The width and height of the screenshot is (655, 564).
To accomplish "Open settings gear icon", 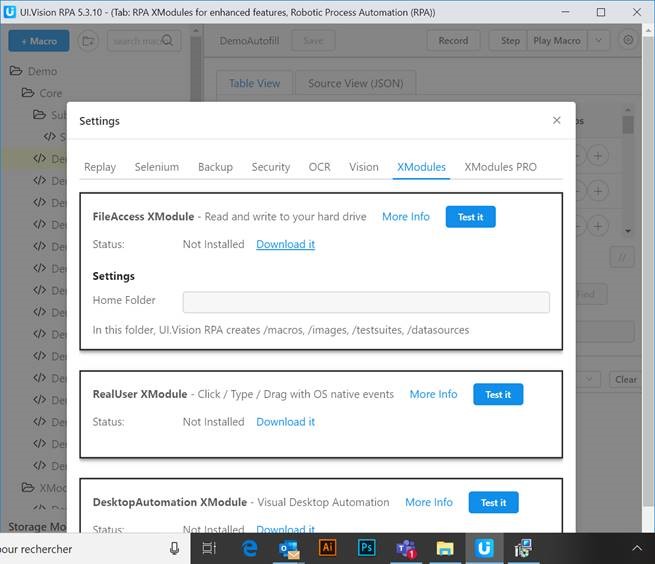I will tap(628, 40).
